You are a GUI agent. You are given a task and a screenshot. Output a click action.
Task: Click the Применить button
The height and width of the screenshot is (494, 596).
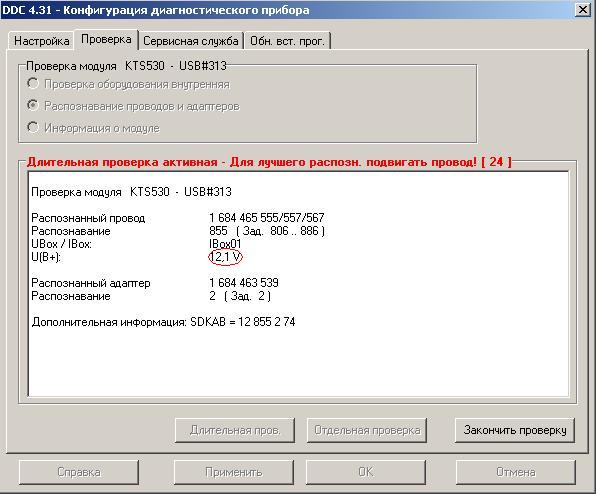[234, 472]
